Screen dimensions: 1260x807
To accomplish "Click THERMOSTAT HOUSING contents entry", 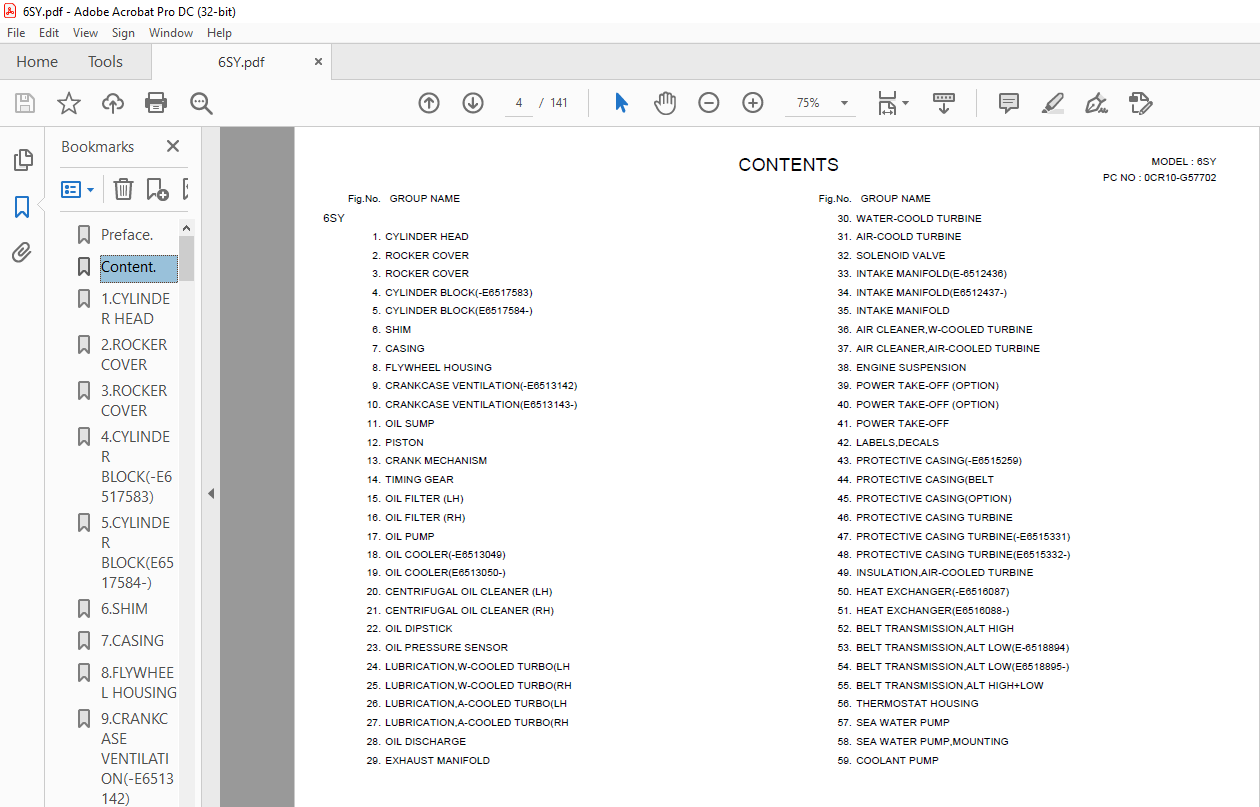I will (x=917, y=704).
